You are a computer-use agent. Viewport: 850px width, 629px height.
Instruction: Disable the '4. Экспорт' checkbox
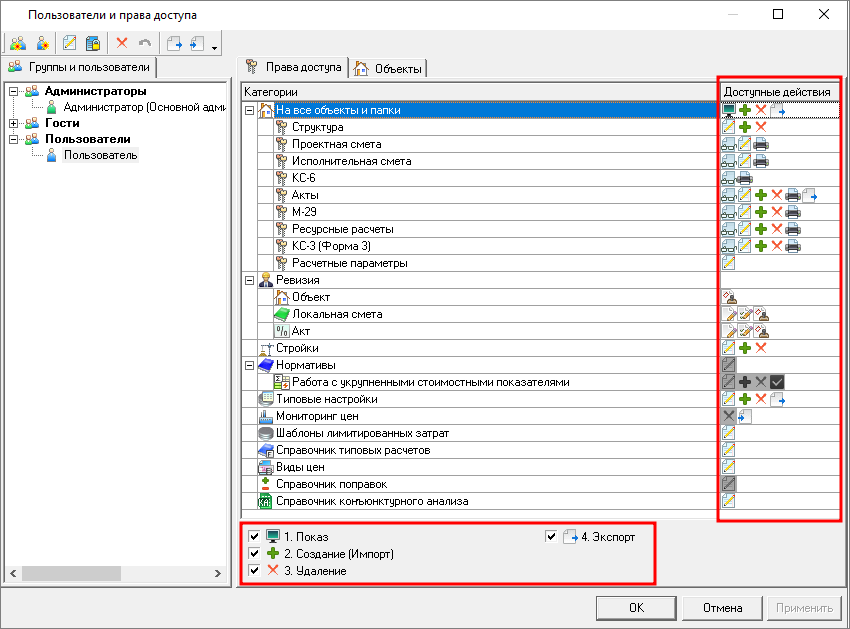[551, 537]
